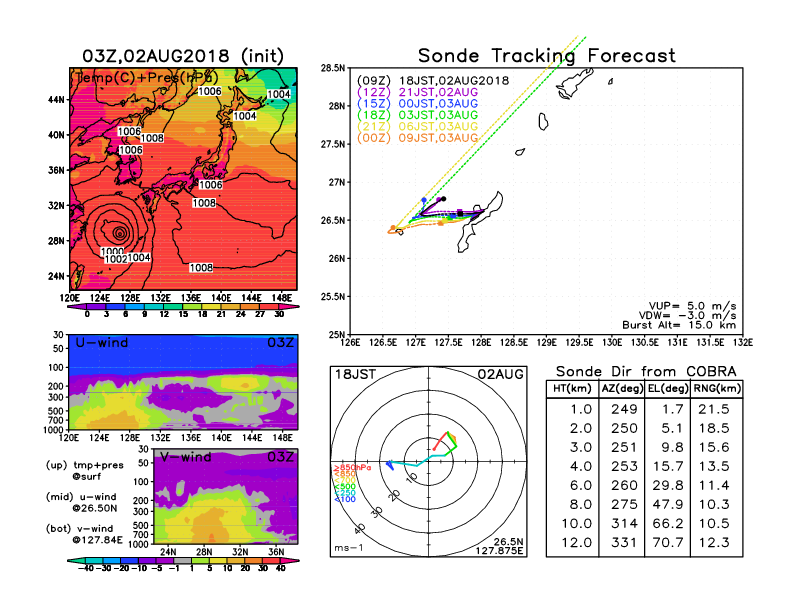Screen dimensions: 792x612
Task: Click the '(mid) u-wind @26.50N' note
Action: pyautogui.click(x=81, y=502)
